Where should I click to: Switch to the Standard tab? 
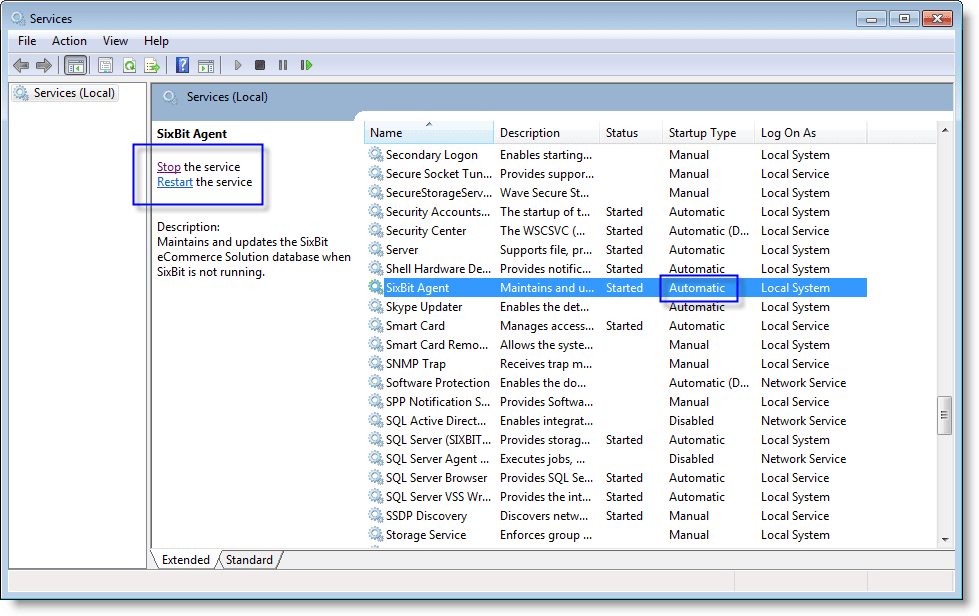click(x=250, y=560)
